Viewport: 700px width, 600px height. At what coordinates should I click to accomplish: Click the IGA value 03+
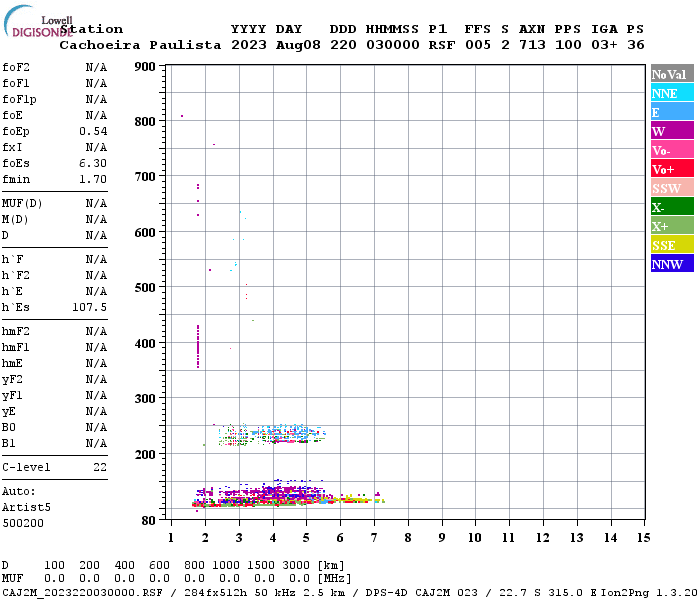pyautogui.click(x=604, y=45)
